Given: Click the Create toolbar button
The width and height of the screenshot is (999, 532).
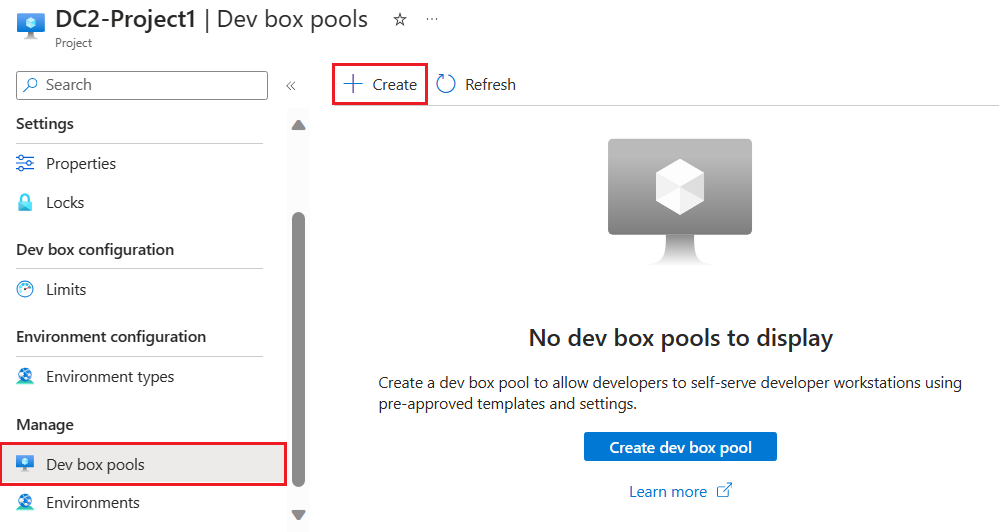Looking at the screenshot, I should pyautogui.click(x=380, y=84).
